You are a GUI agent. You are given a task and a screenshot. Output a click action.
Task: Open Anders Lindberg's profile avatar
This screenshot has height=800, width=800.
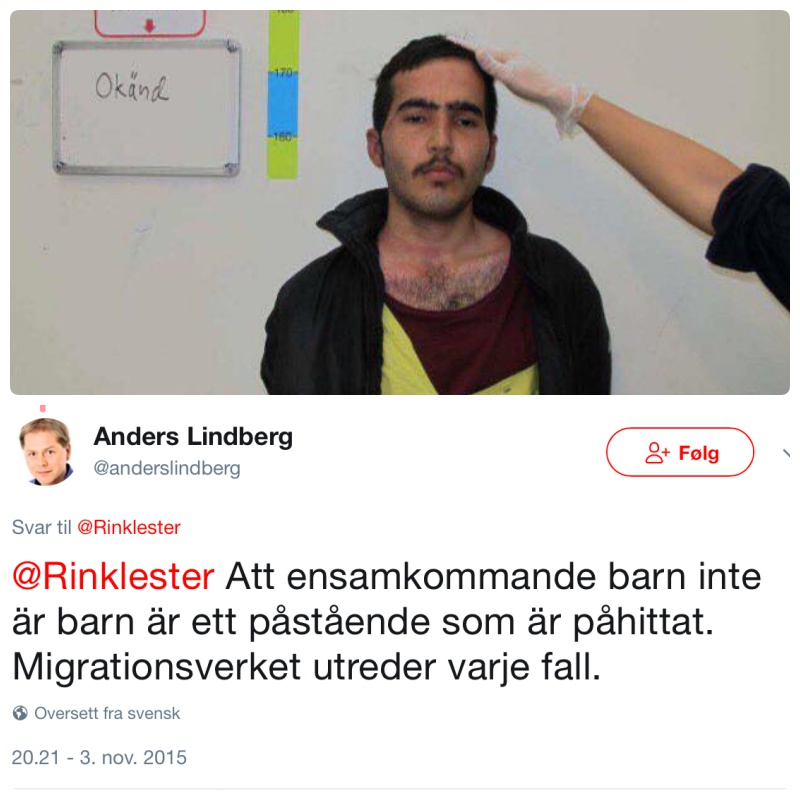pos(45,451)
